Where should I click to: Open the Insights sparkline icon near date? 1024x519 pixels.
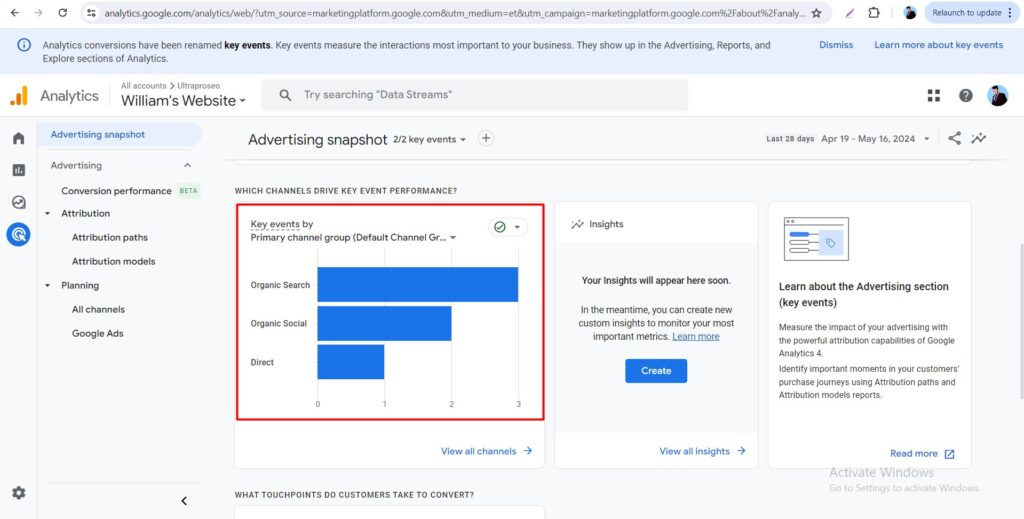click(978, 139)
